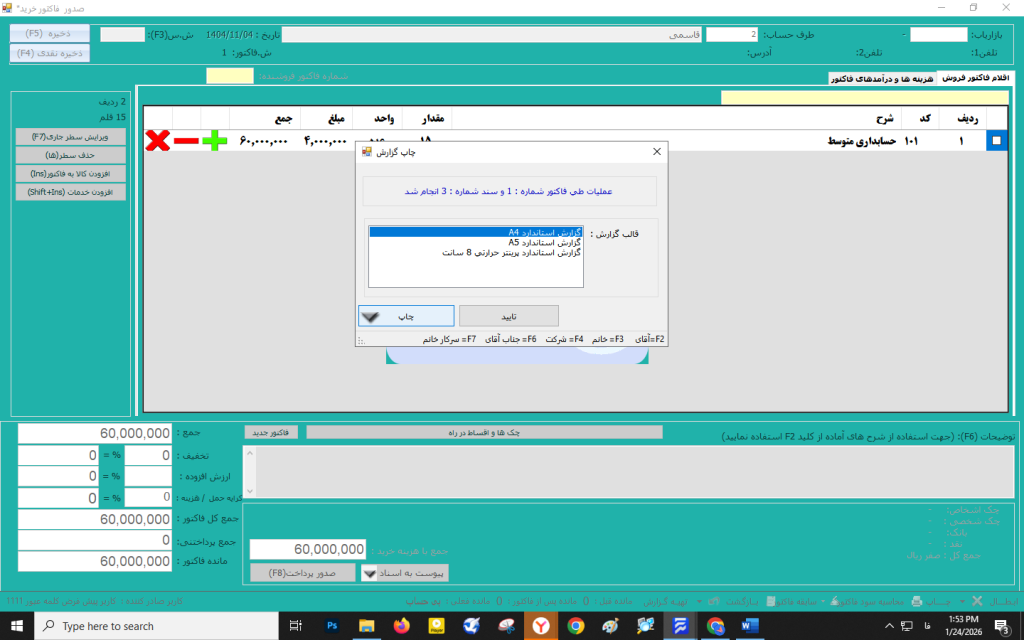Open Firefox from the taskbar

point(401,626)
